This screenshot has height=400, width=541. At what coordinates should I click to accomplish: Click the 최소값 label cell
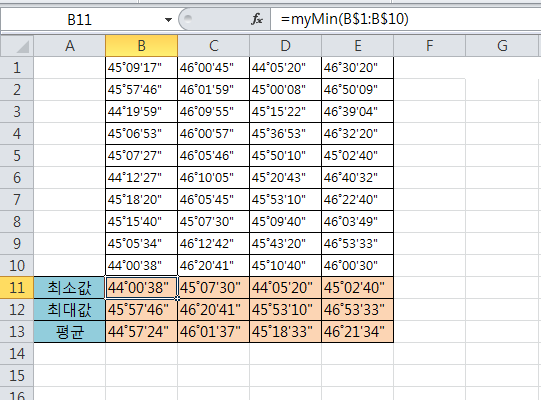pyautogui.click(x=70, y=287)
